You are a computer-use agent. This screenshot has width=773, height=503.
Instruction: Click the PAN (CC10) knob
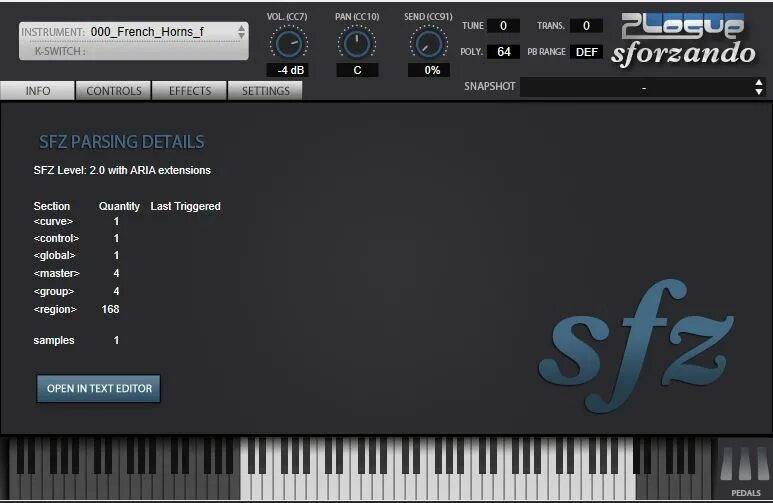(x=356, y=44)
